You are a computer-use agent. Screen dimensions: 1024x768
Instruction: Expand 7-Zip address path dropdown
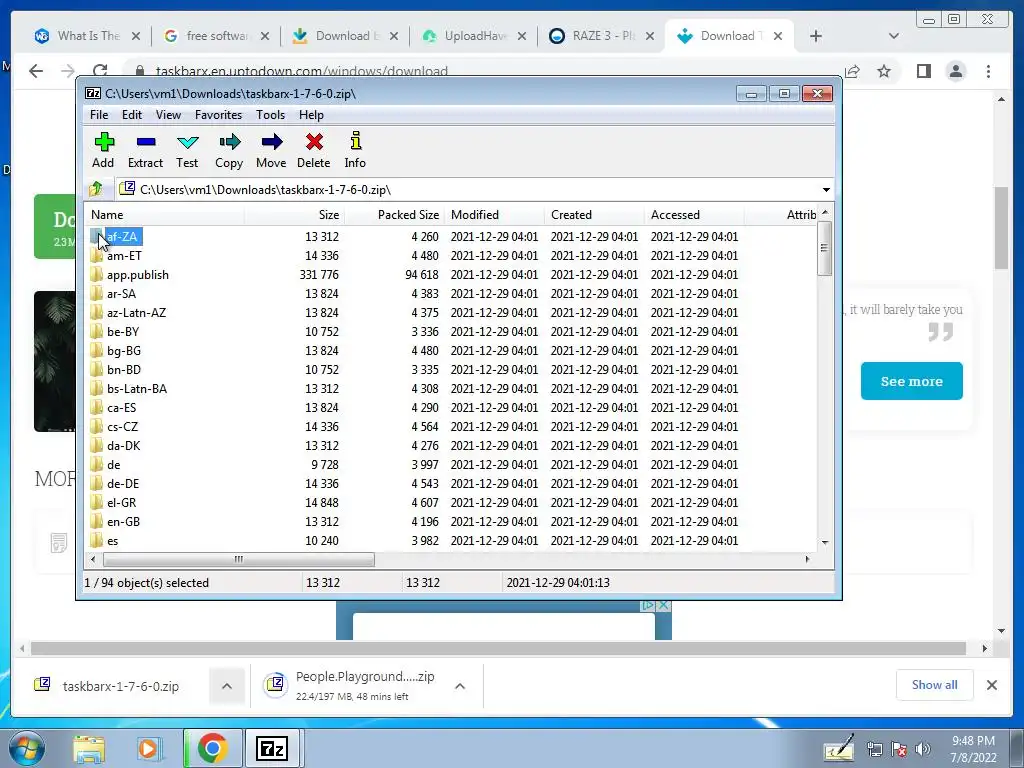[x=826, y=189]
